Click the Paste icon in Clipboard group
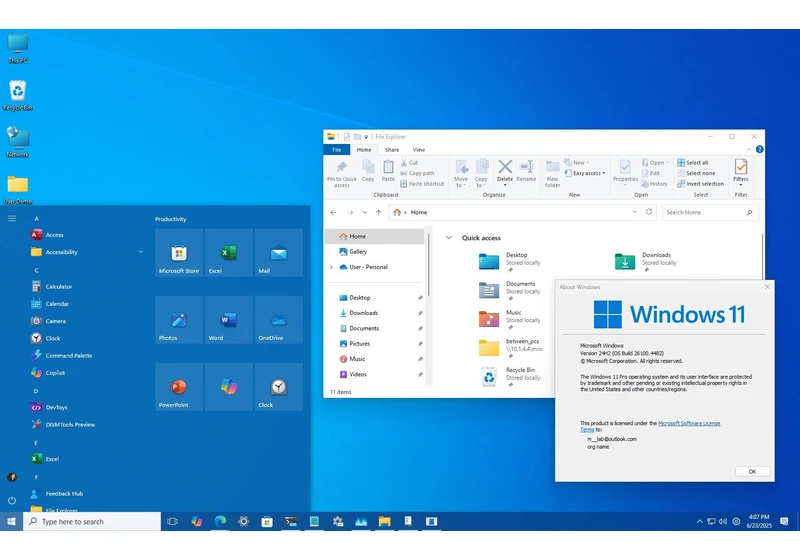This screenshot has width=800, height=560. [x=388, y=171]
